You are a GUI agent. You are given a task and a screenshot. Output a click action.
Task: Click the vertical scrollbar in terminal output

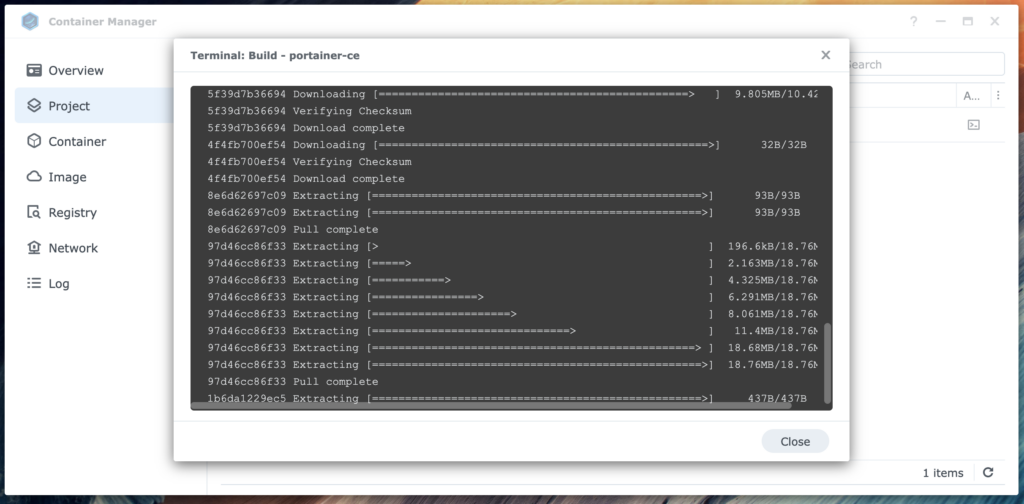pyautogui.click(x=827, y=362)
